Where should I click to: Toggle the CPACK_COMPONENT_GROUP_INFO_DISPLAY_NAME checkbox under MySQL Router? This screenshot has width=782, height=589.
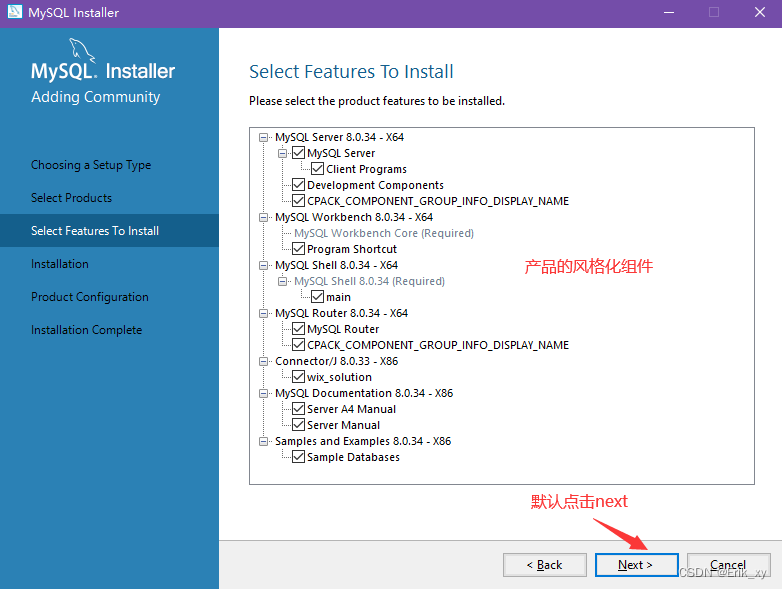point(298,345)
